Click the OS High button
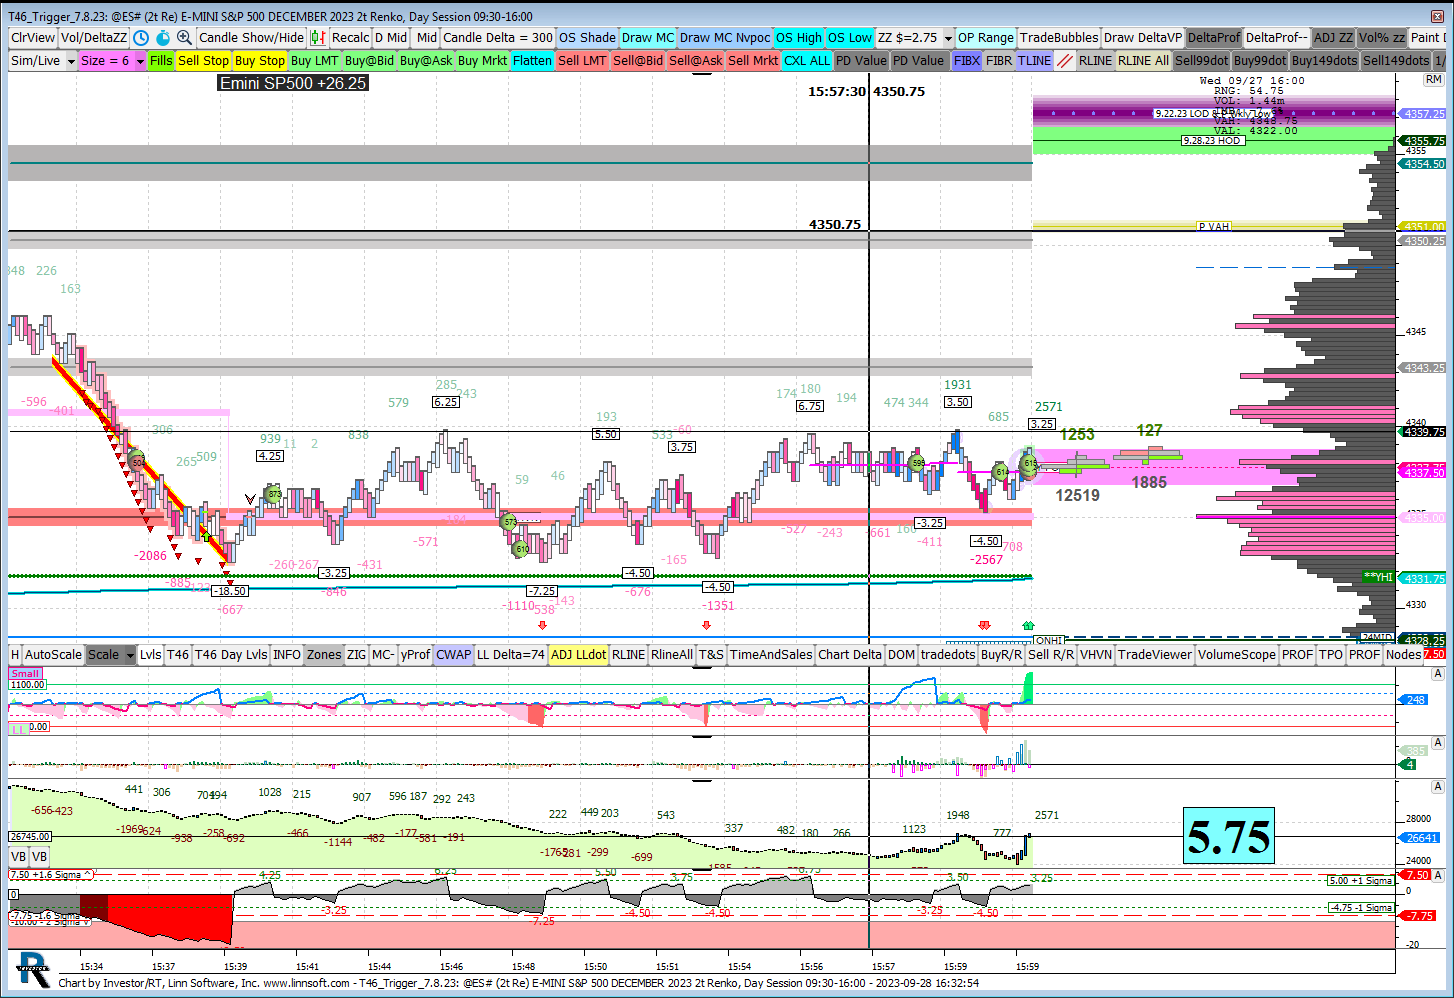Viewport: 1454px width, 998px height. pos(799,37)
